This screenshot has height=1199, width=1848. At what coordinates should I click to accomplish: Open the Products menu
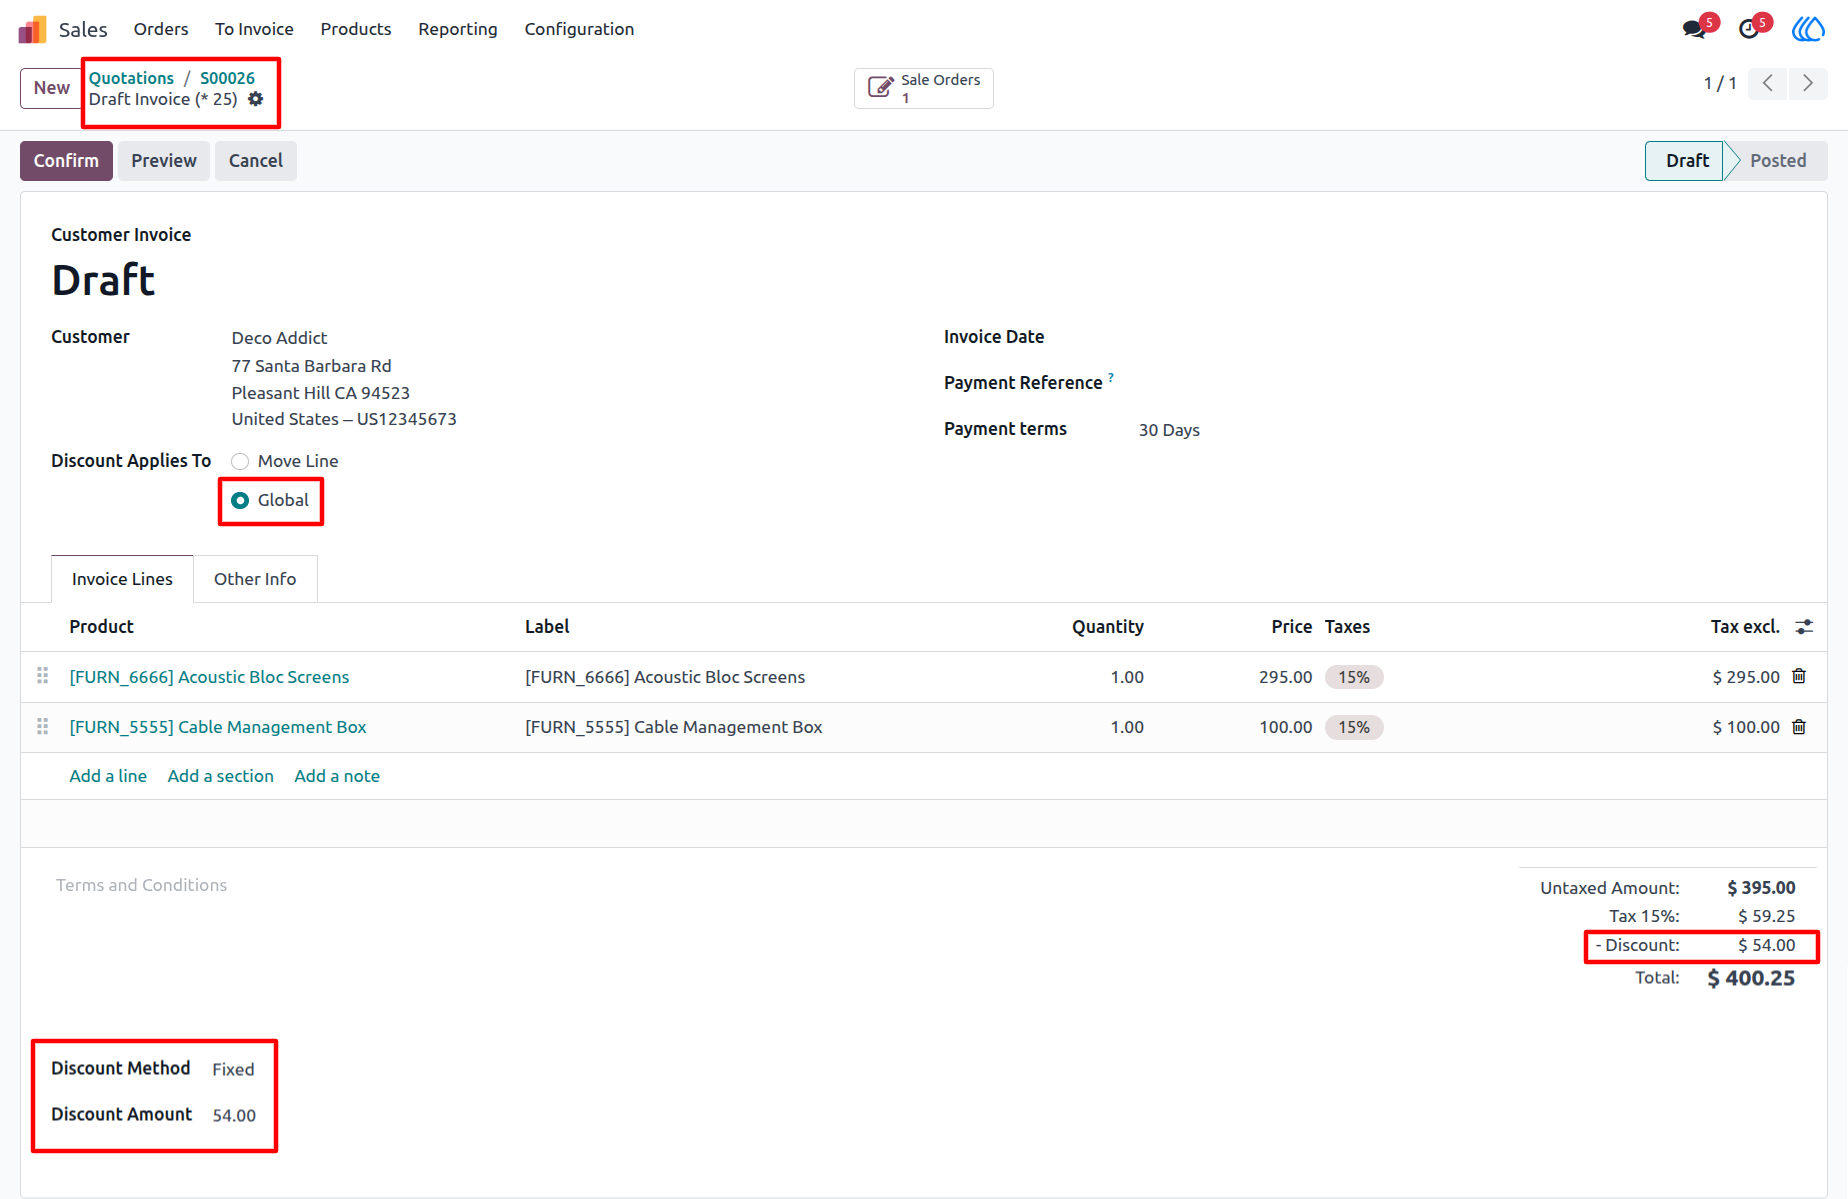click(356, 29)
